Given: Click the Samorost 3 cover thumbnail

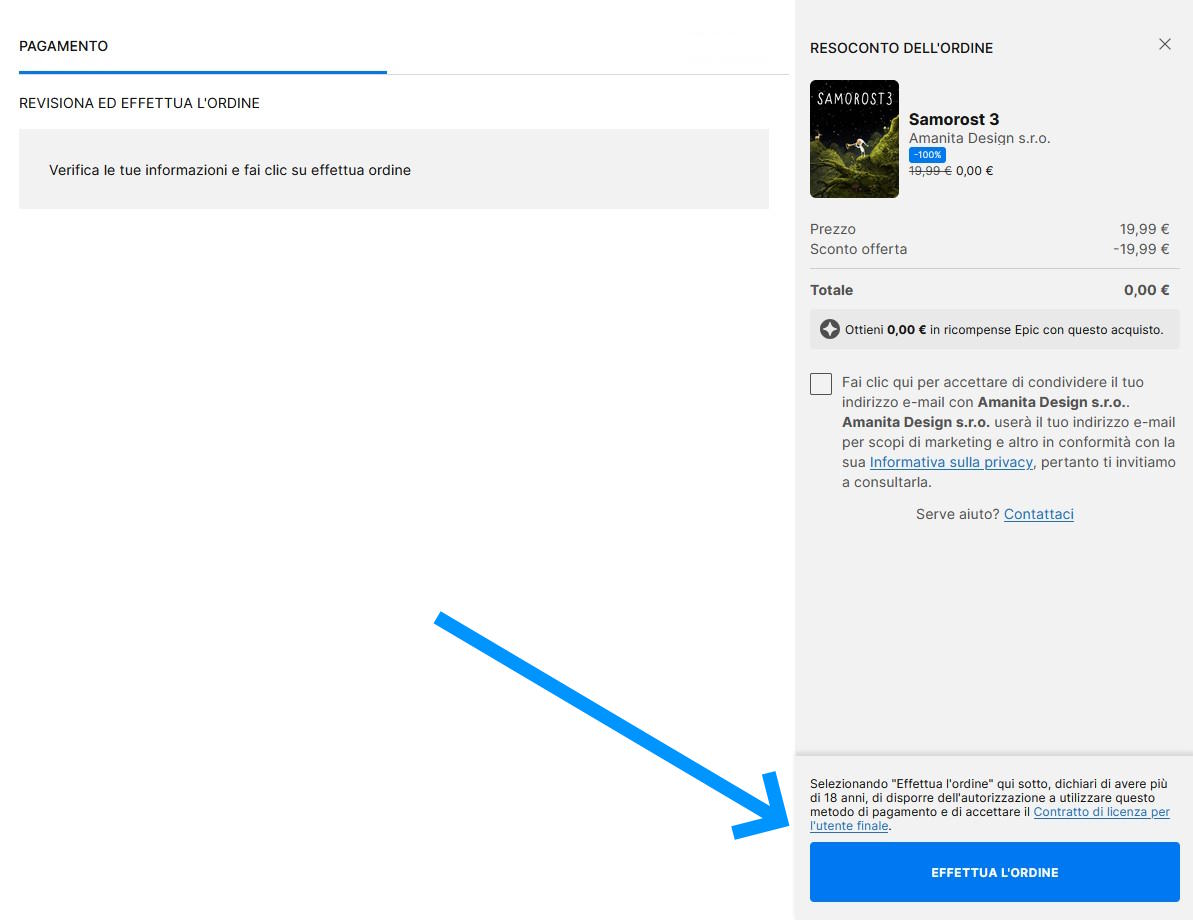Looking at the screenshot, I should [854, 139].
